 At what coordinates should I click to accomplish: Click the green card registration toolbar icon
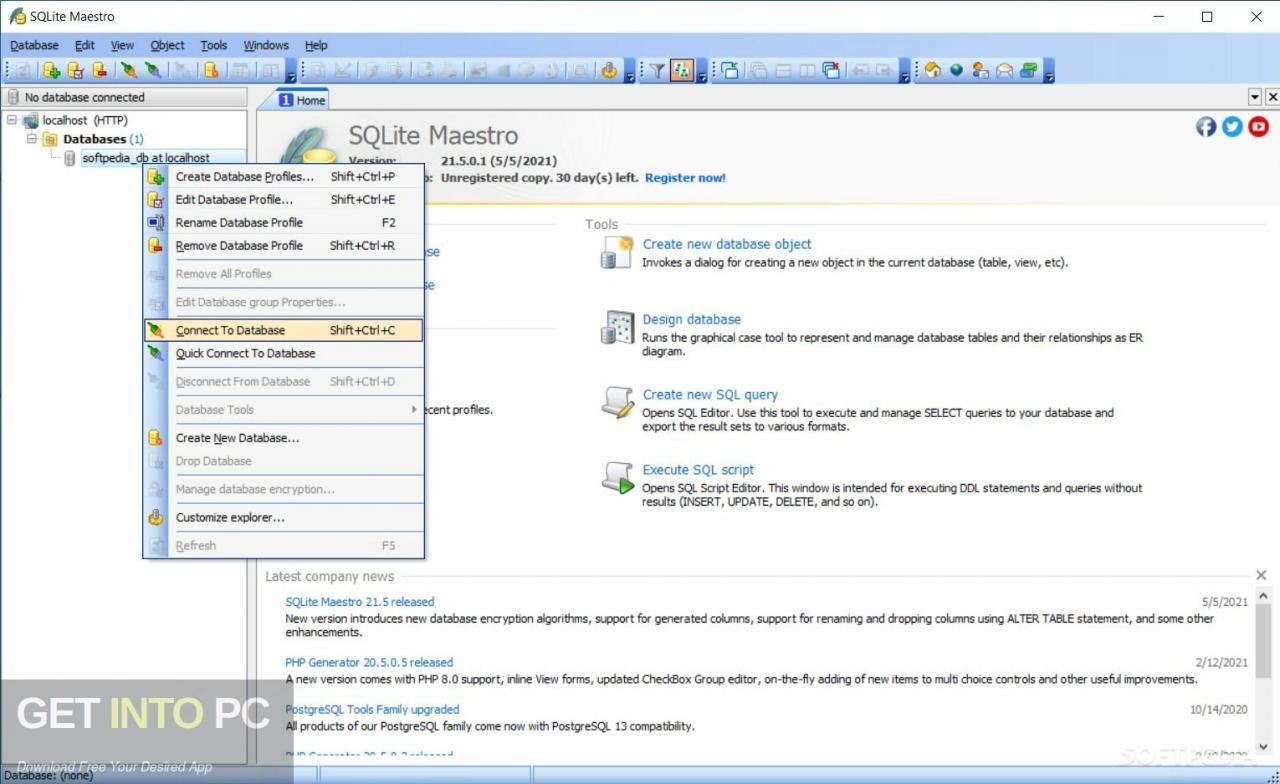[x=1028, y=70]
